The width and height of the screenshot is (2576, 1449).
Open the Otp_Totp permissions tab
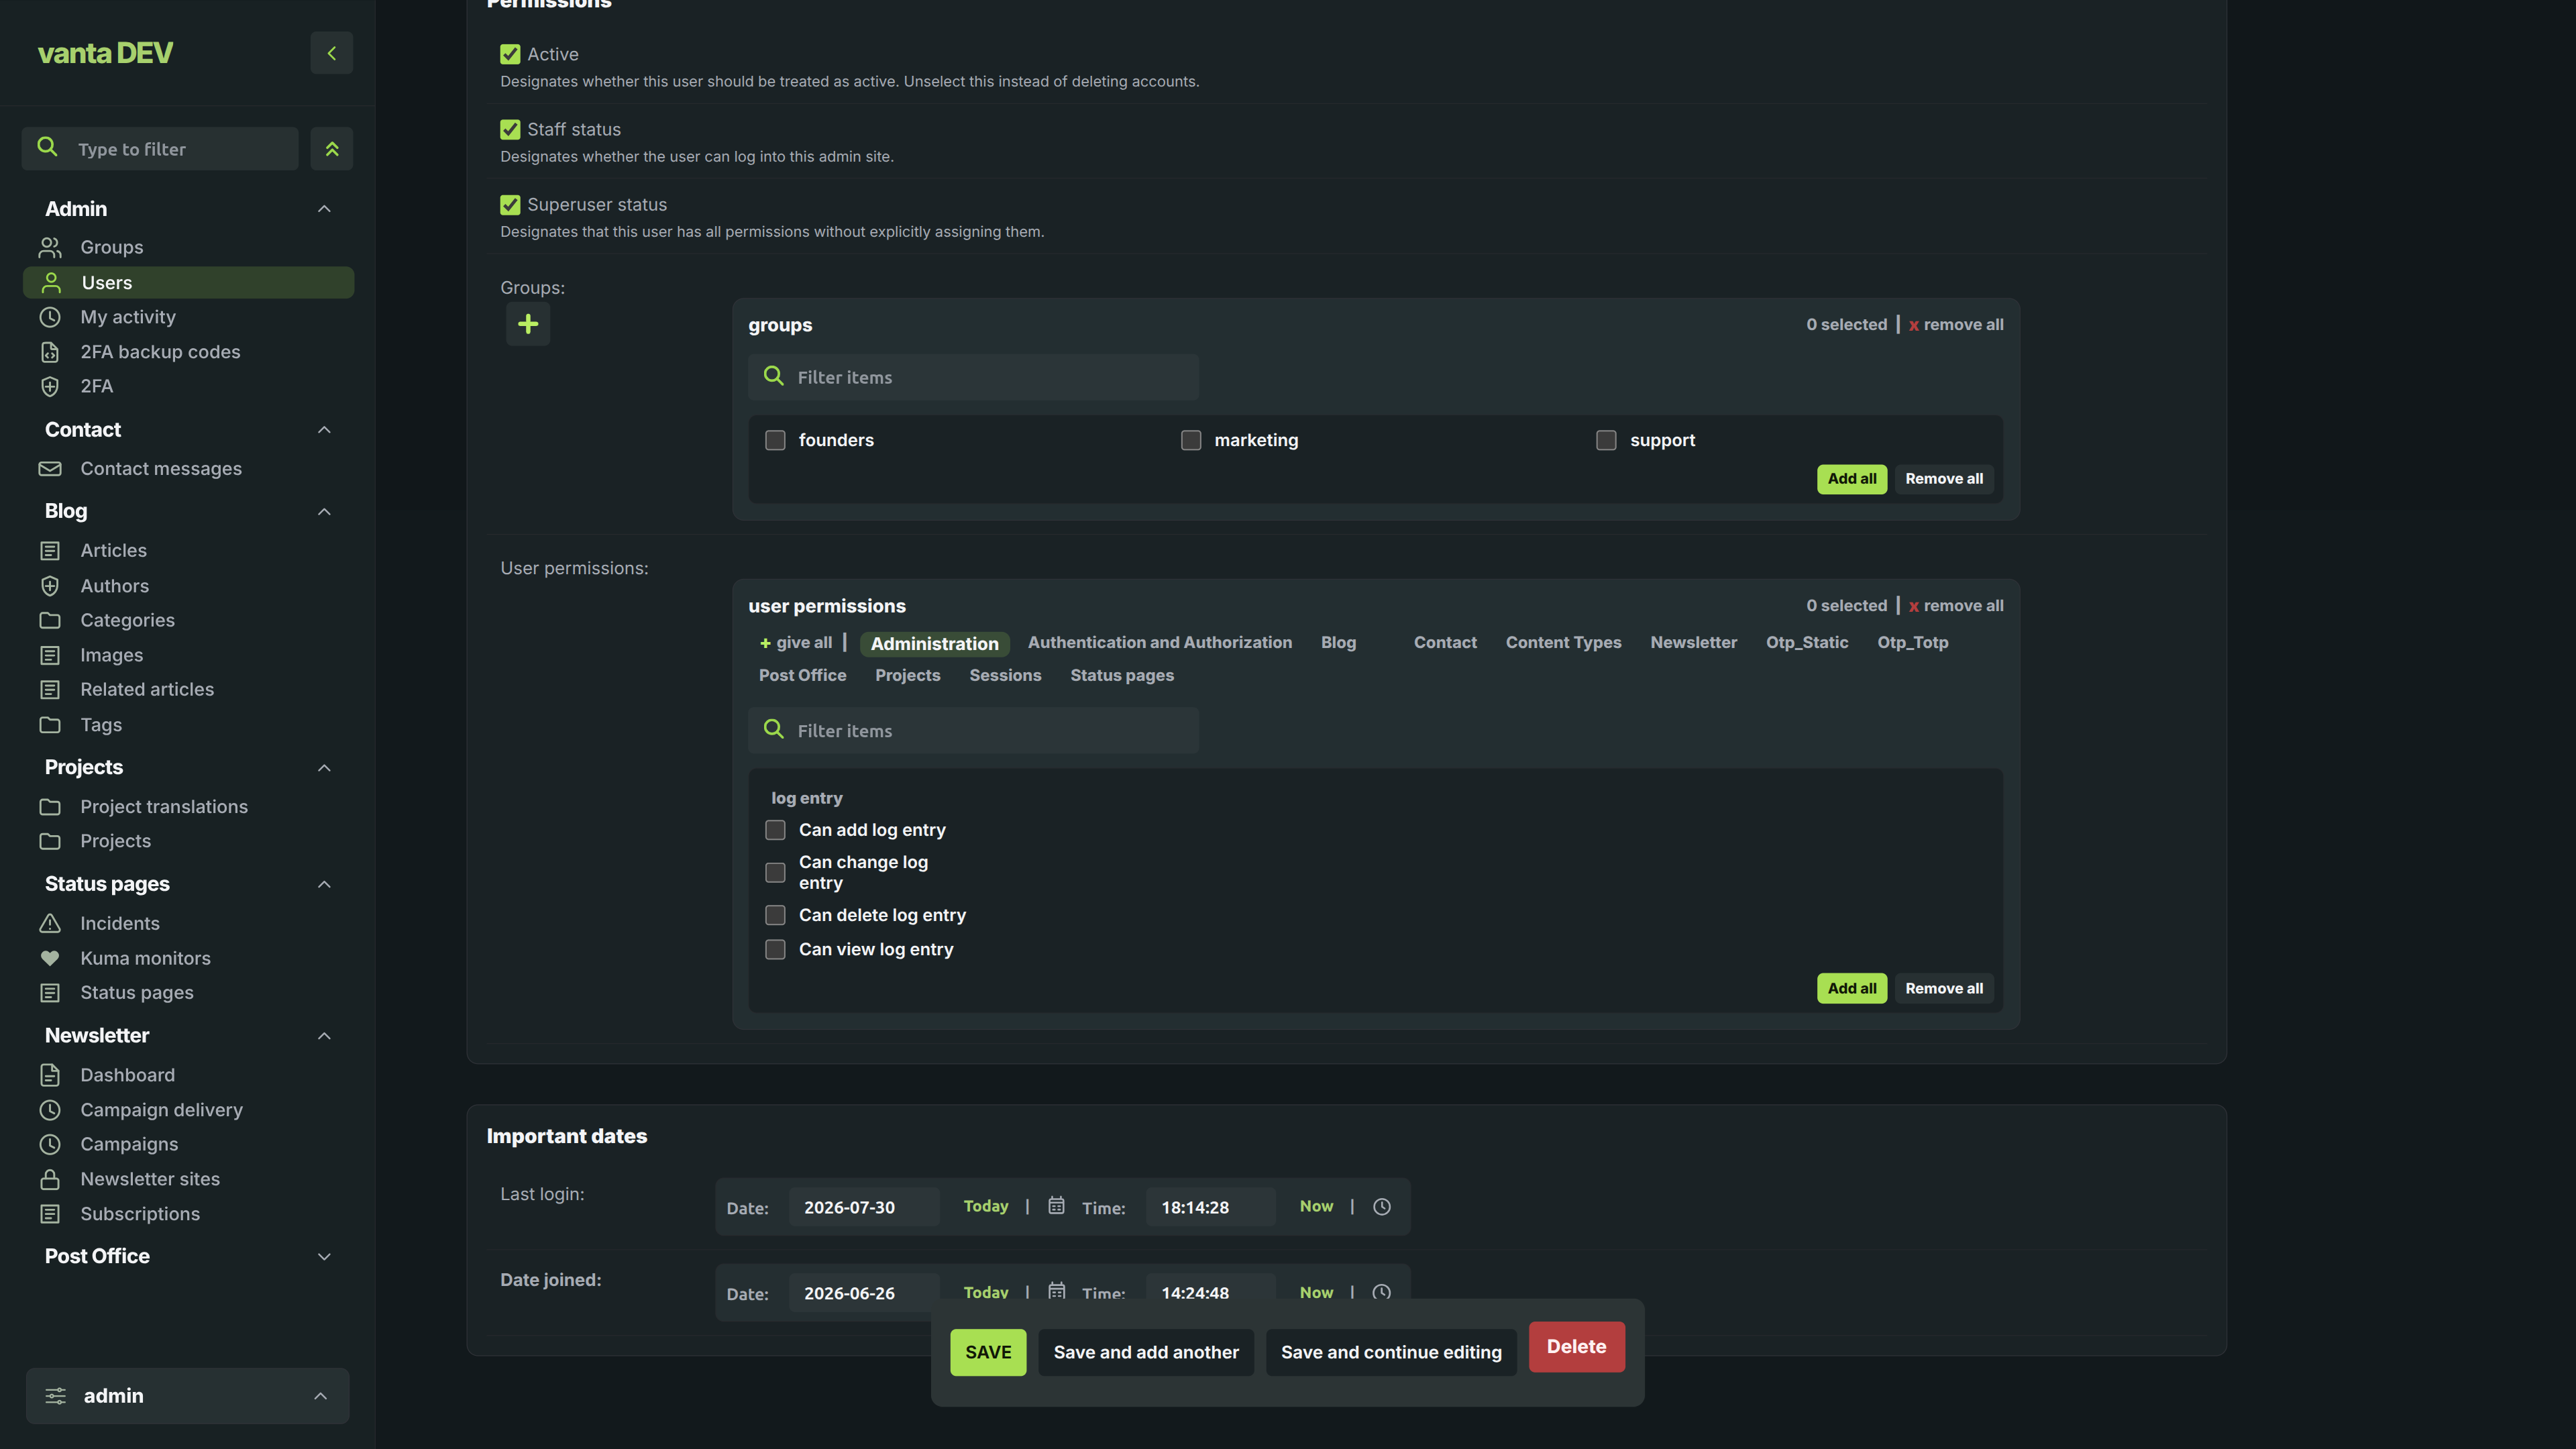(x=1912, y=643)
